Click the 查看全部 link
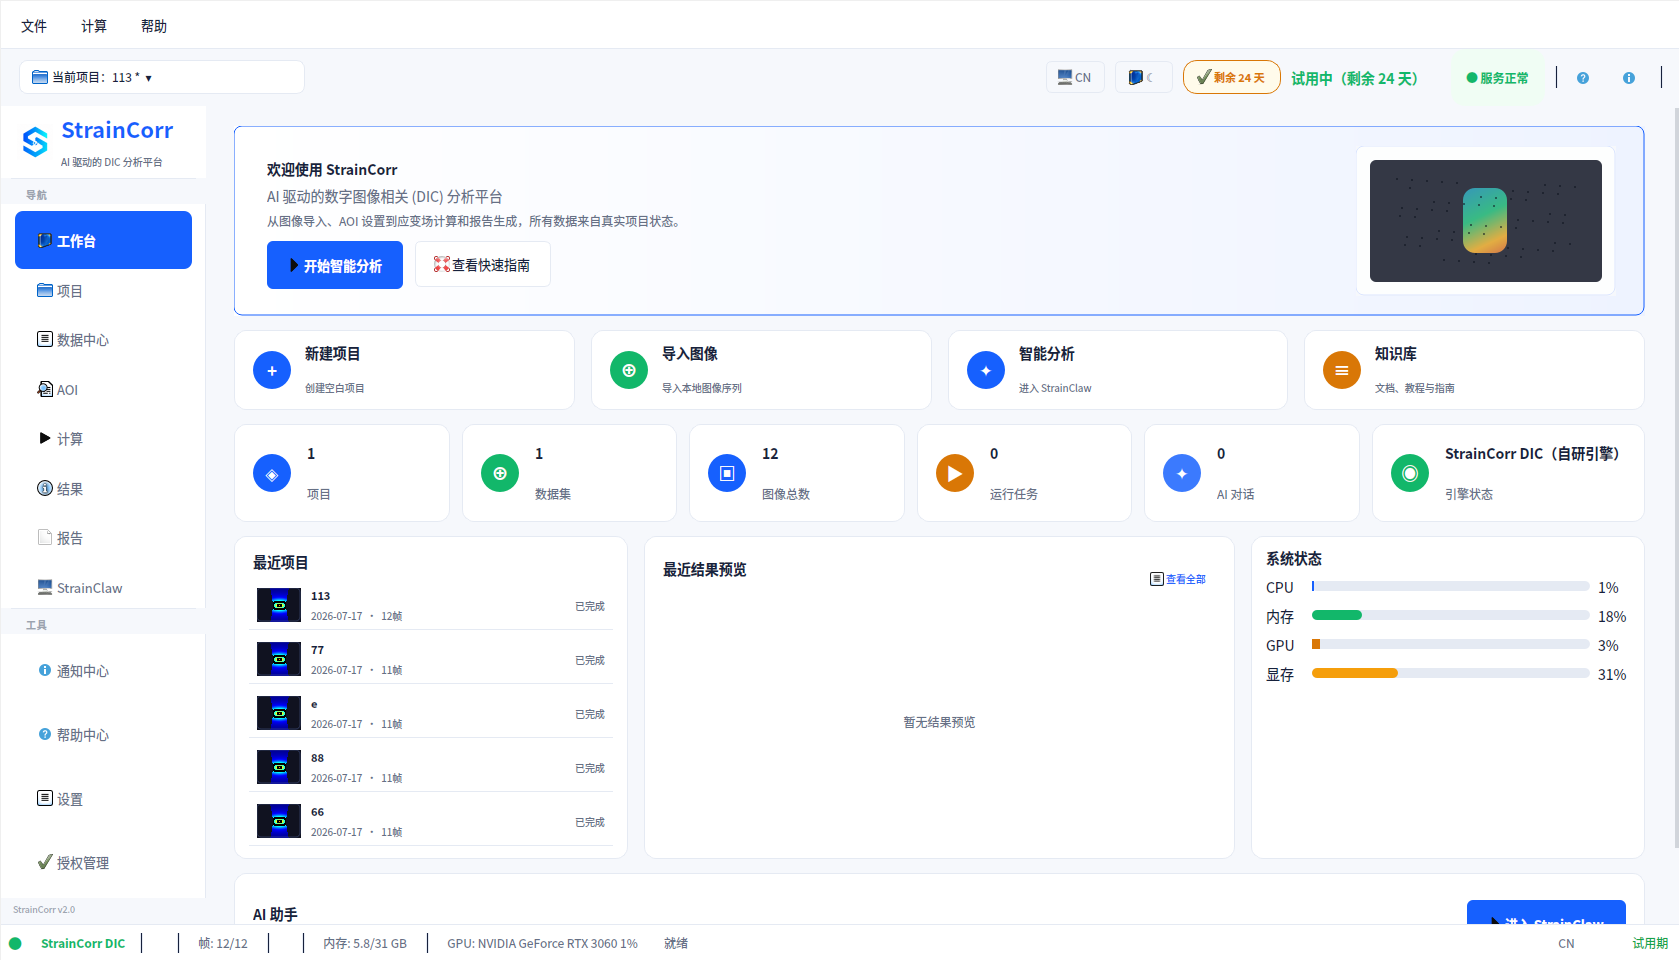Screen dimensions: 1679x960 pos(1178,579)
